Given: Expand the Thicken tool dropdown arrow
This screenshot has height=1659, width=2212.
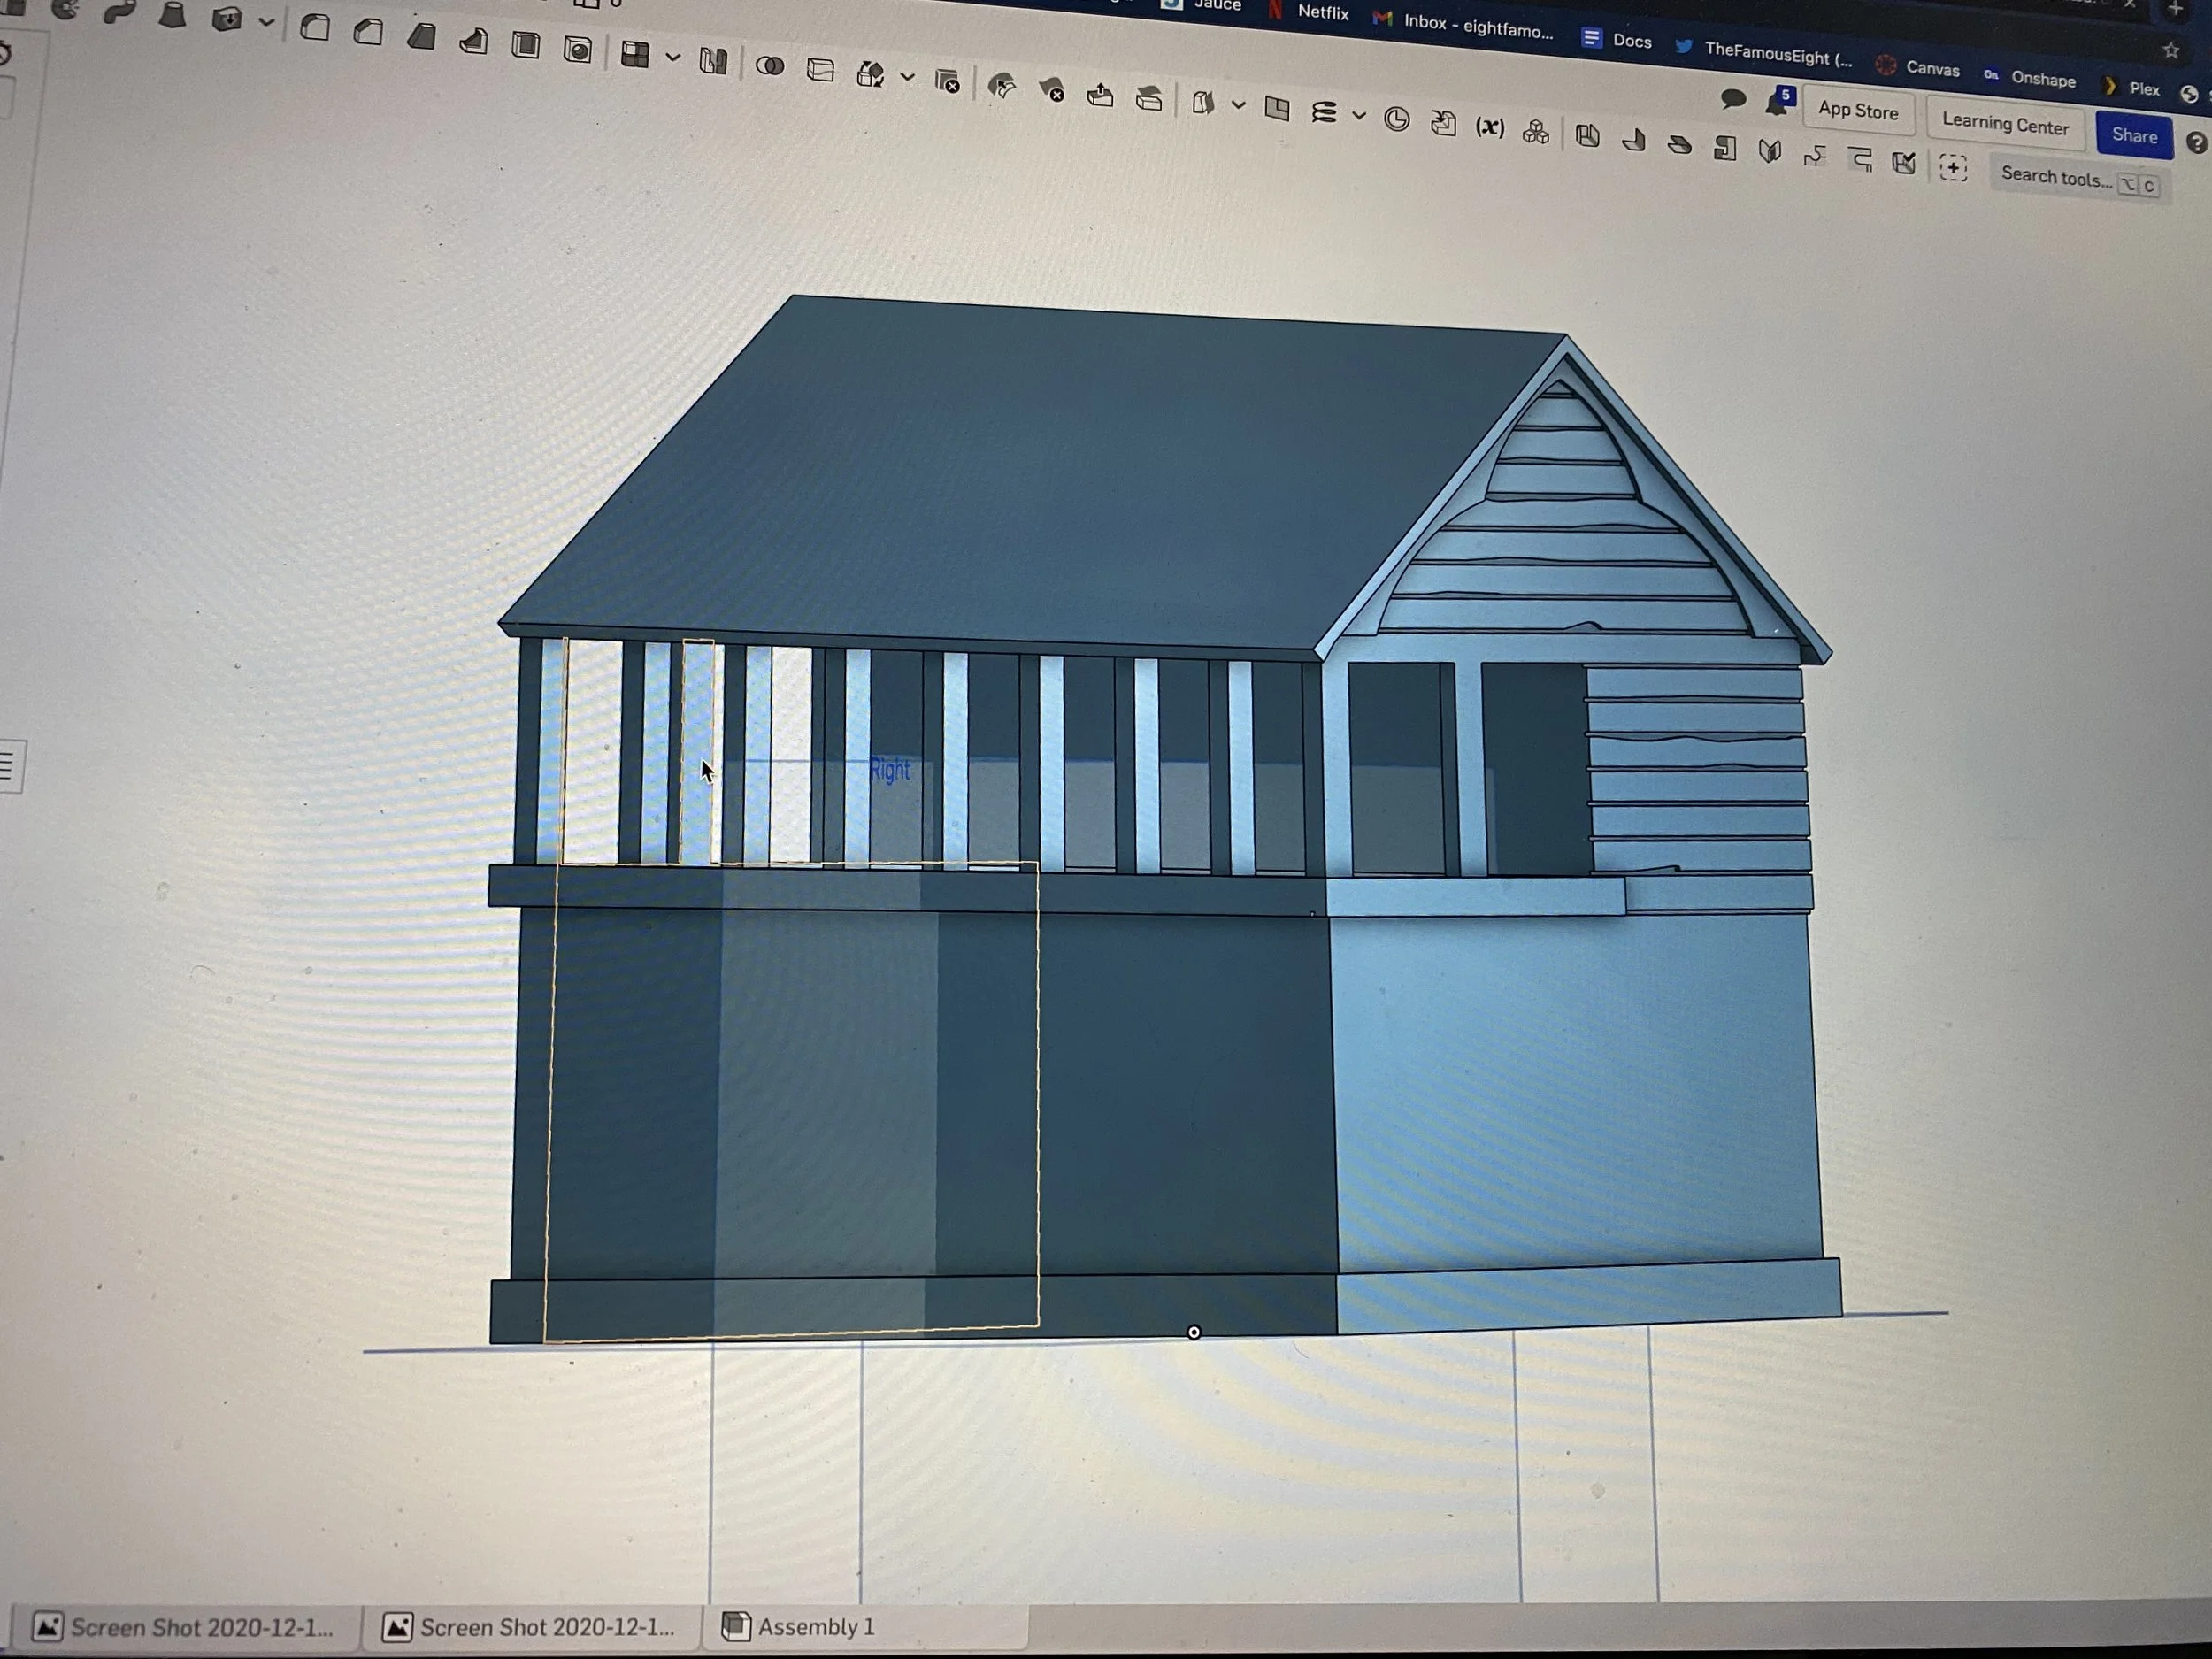Looking at the screenshot, I should [x=266, y=22].
